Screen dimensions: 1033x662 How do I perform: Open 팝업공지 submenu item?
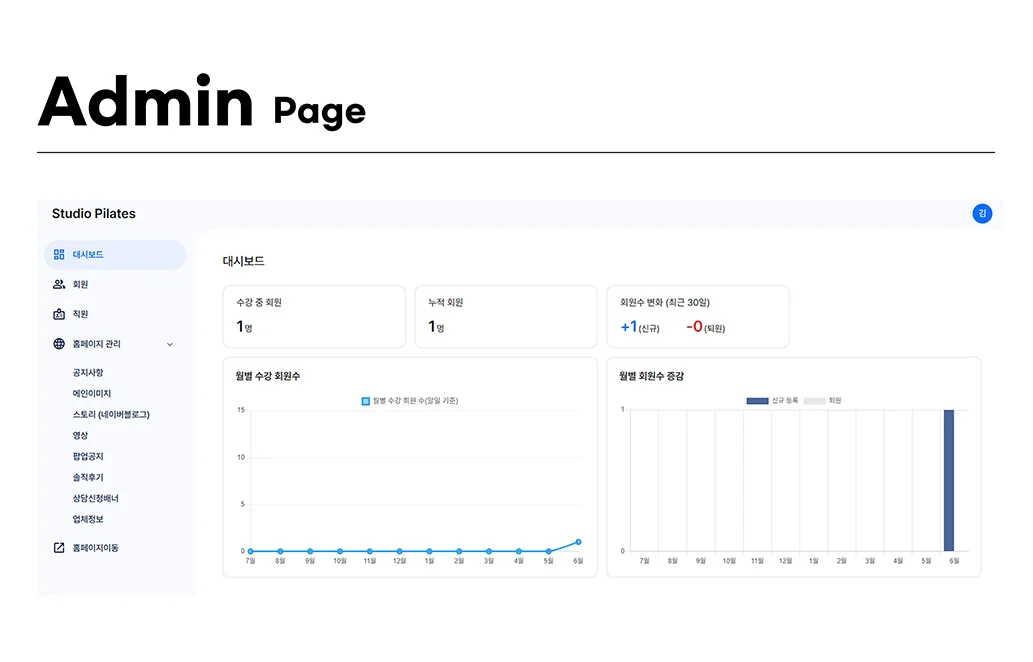coord(88,456)
